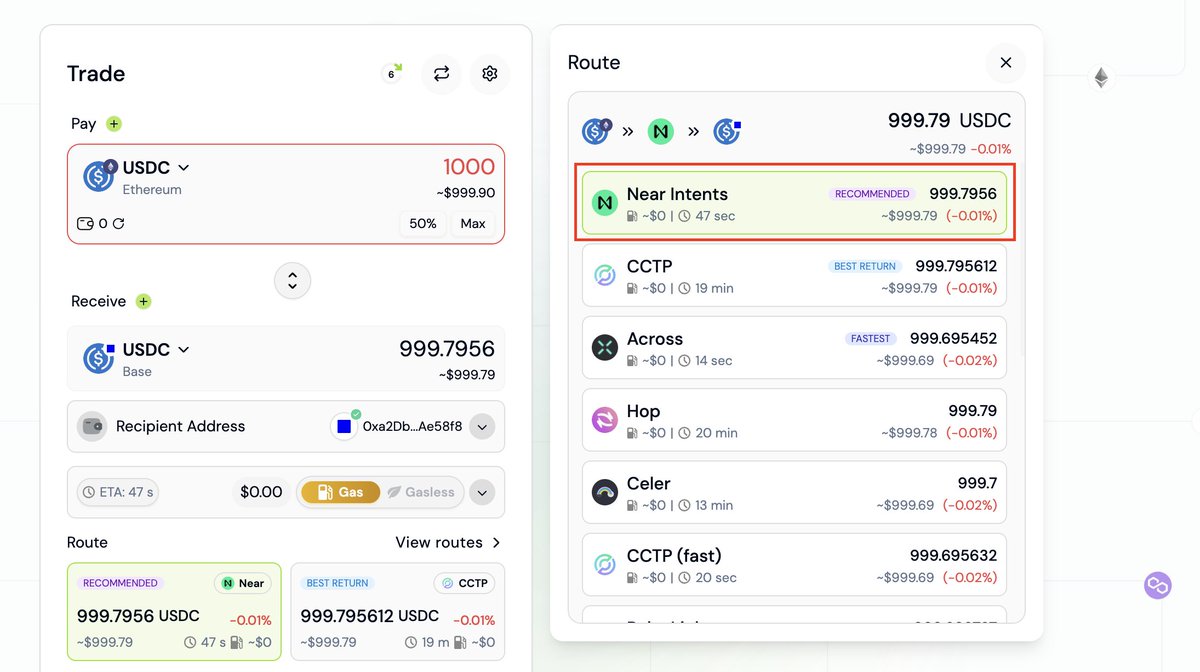1200x672 pixels.
Task: Click the CCTP chip on best return card
Action: (x=464, y=583)
